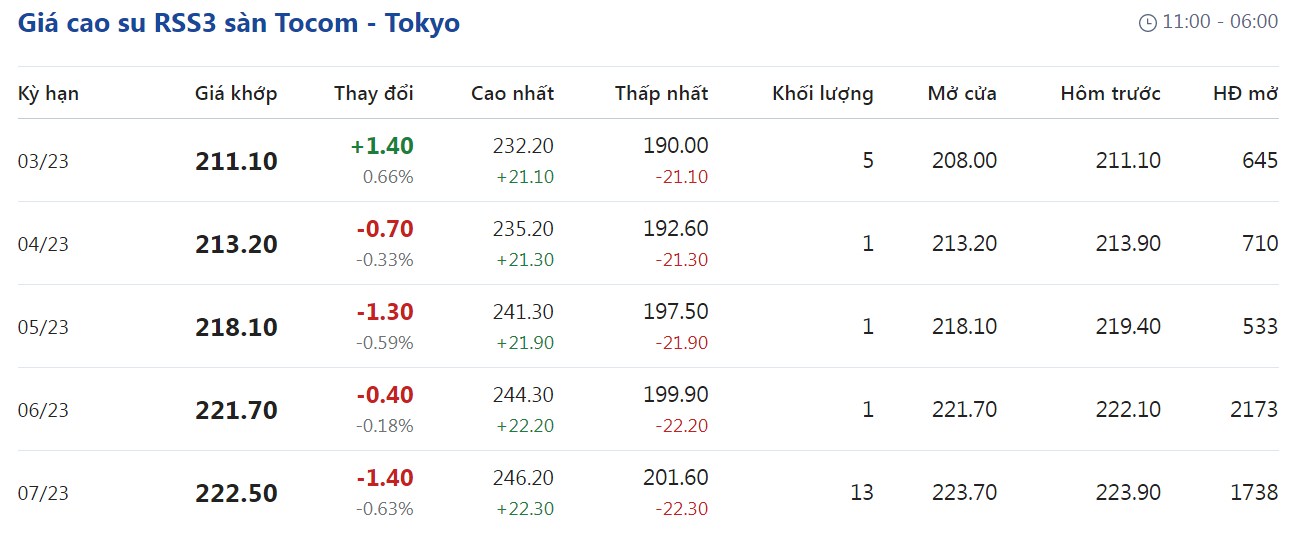Click the Kỳ hạn column header
The image size is (1294, 533).
pyautogui.click(x=48, y=94)
